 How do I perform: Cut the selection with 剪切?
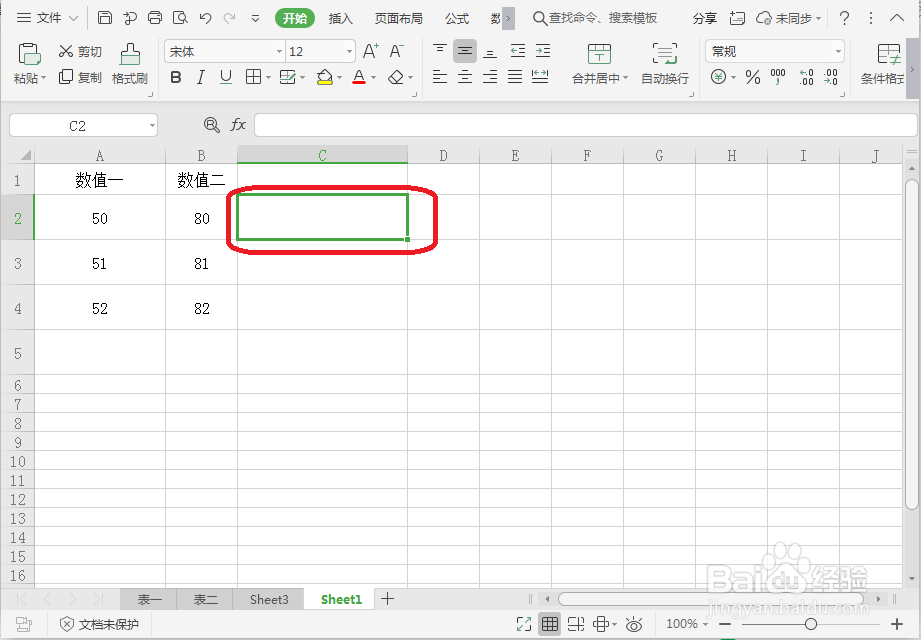(80, 52)
